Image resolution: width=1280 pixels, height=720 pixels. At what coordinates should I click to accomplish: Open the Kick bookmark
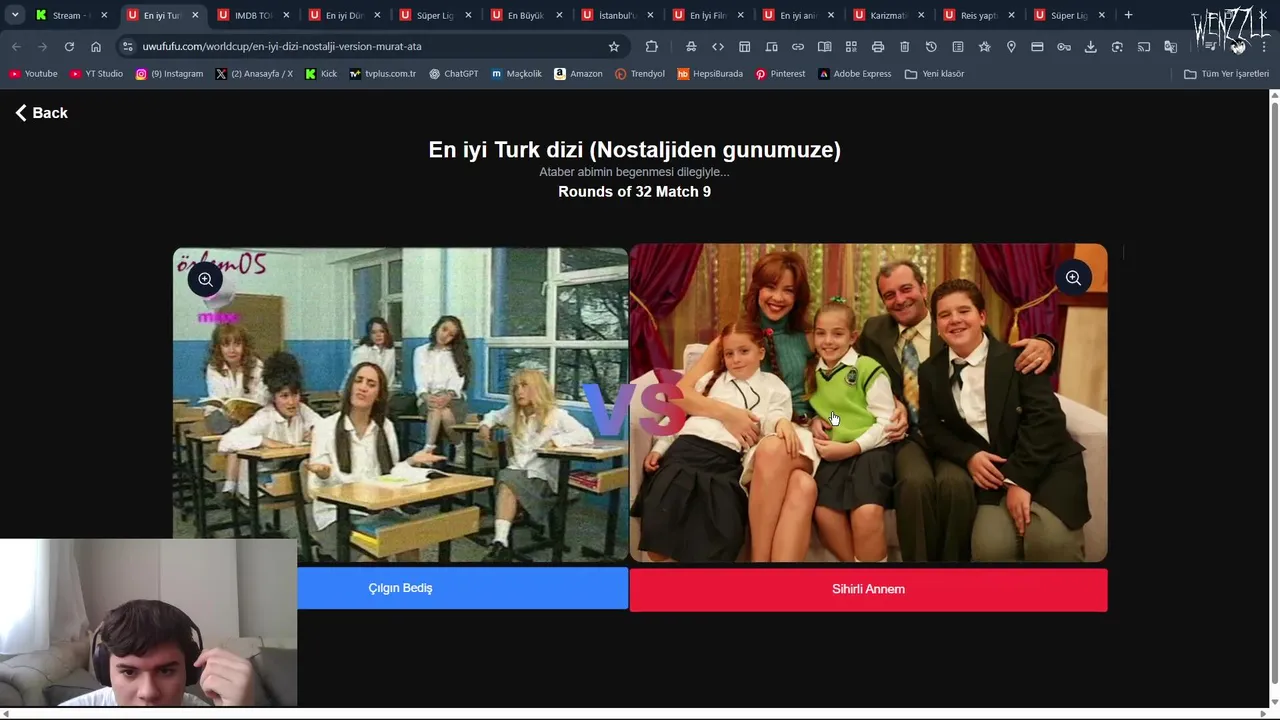tap(321, 74)
